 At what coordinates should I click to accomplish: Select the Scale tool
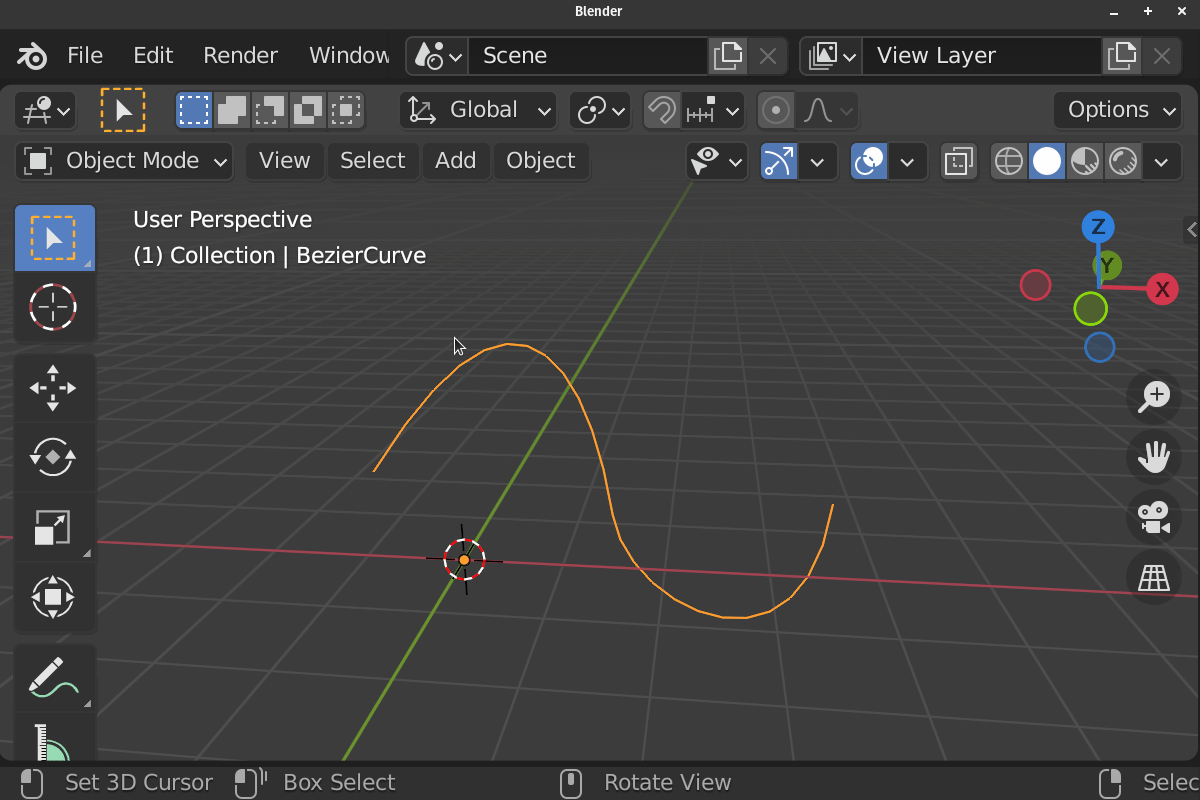pos(54,527)
